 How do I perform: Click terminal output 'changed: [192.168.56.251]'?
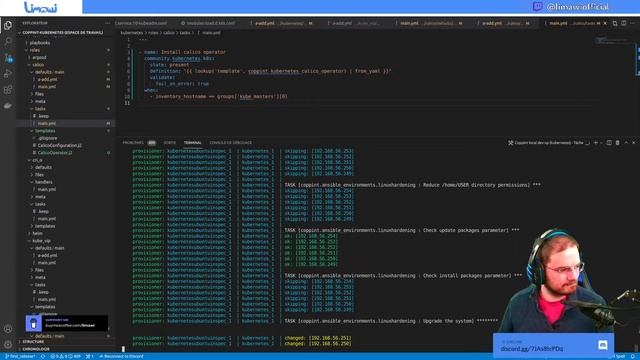click(318, 338)
